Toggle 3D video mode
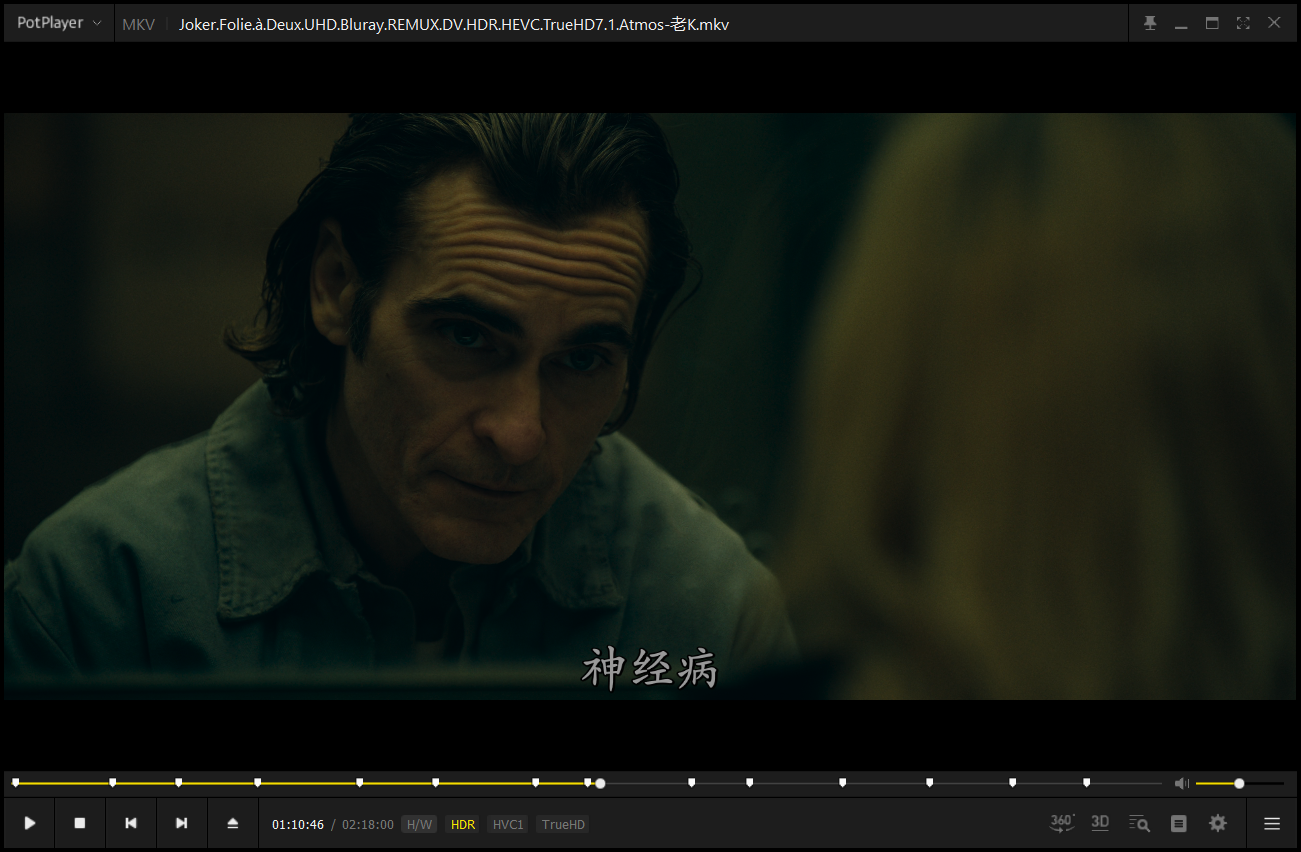The height and width of the screenshot is (852, 1301). (1100, 823)
